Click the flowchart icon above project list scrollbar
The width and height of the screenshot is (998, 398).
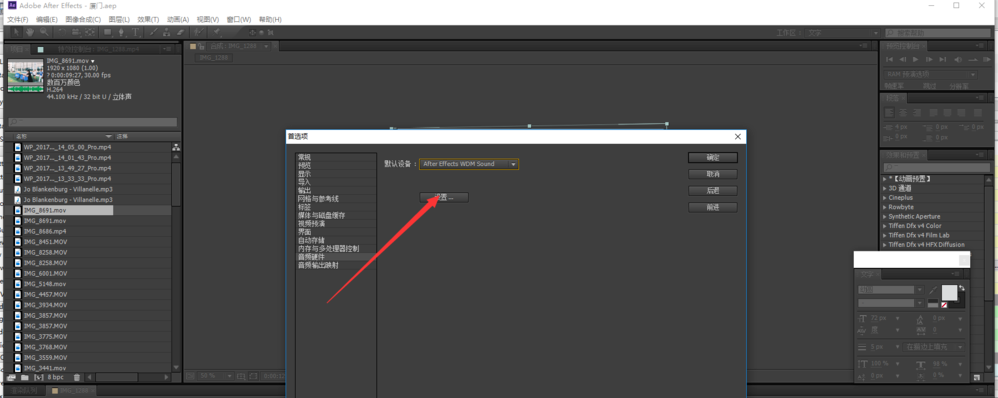pos(176,148)
